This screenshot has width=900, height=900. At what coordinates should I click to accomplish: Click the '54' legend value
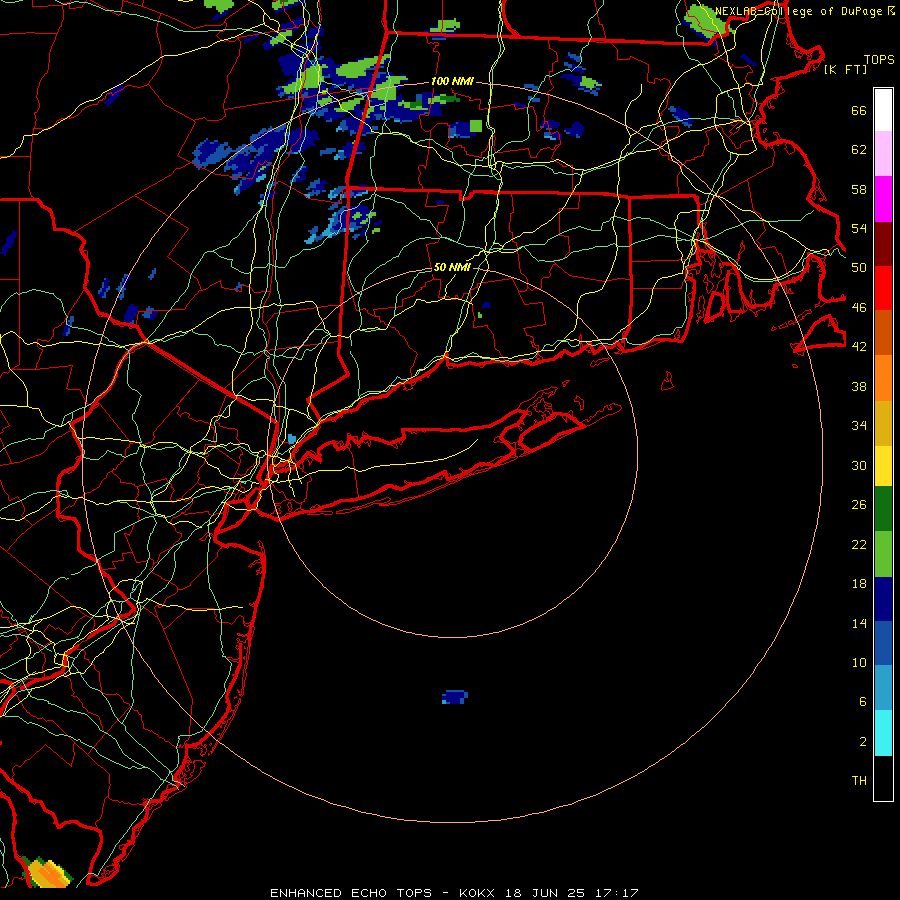859,228
